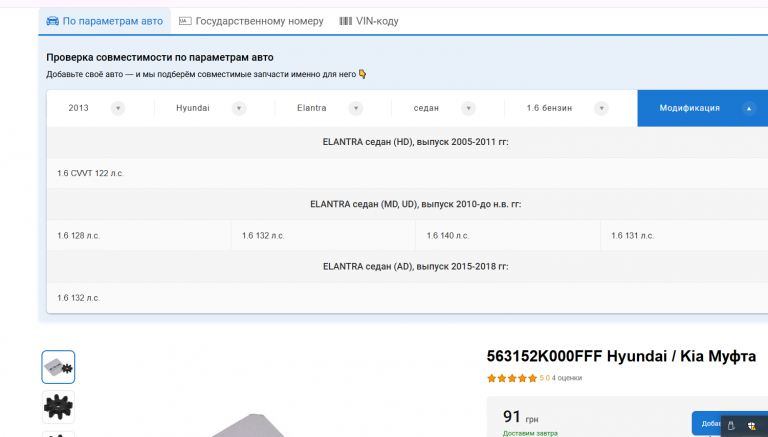The image size is (768, 437).
Task: Click the five-star rating icons
Action: click(x=512, y=378)
